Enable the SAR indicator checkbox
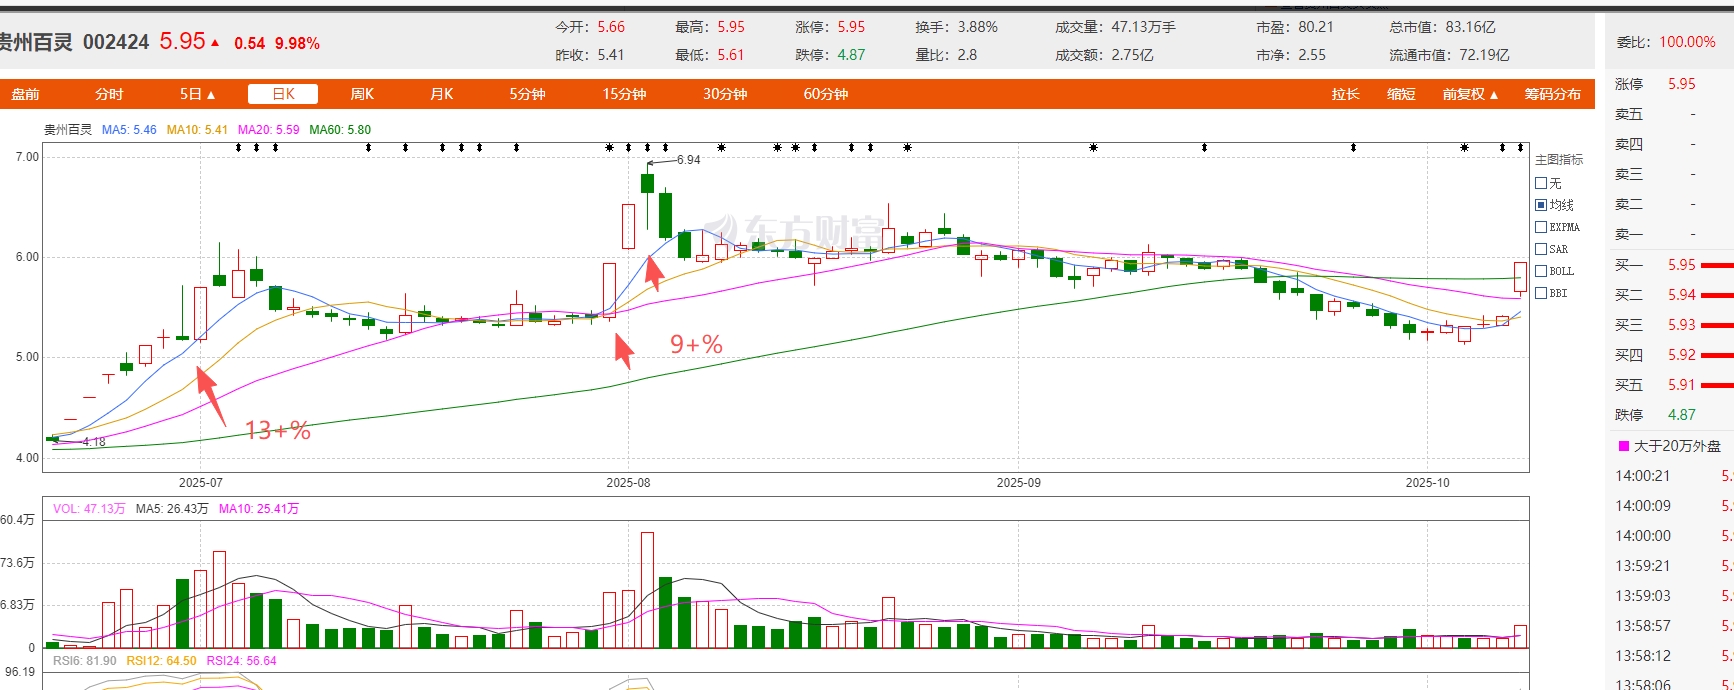 (x=1541, y=249)
